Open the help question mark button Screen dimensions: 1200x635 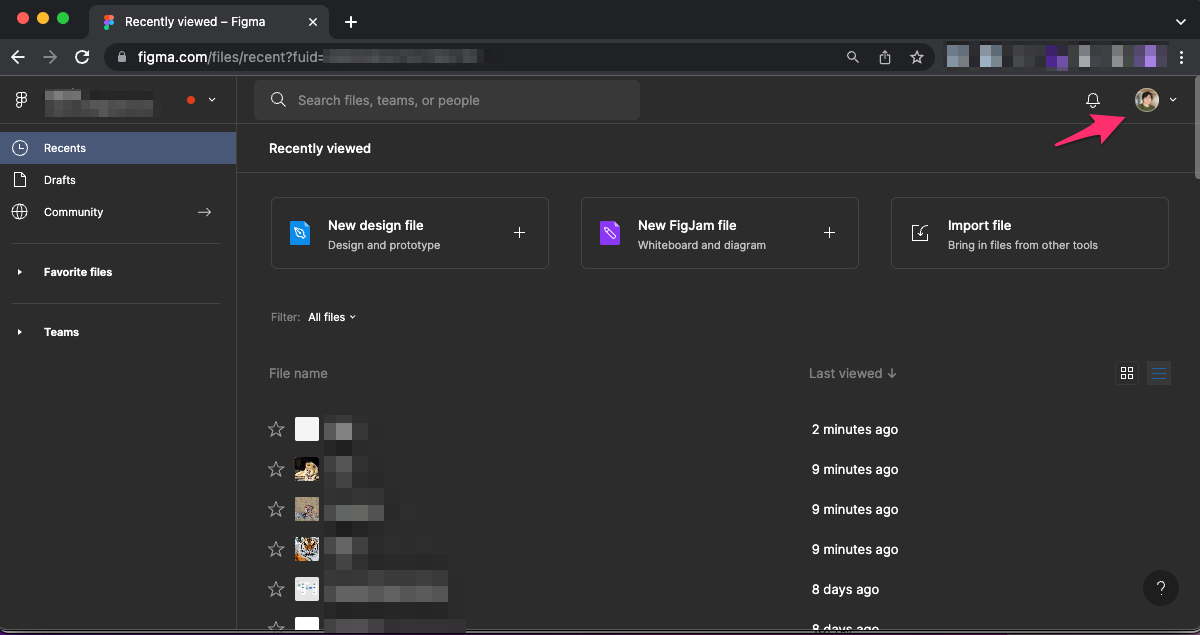[1160, 588]
